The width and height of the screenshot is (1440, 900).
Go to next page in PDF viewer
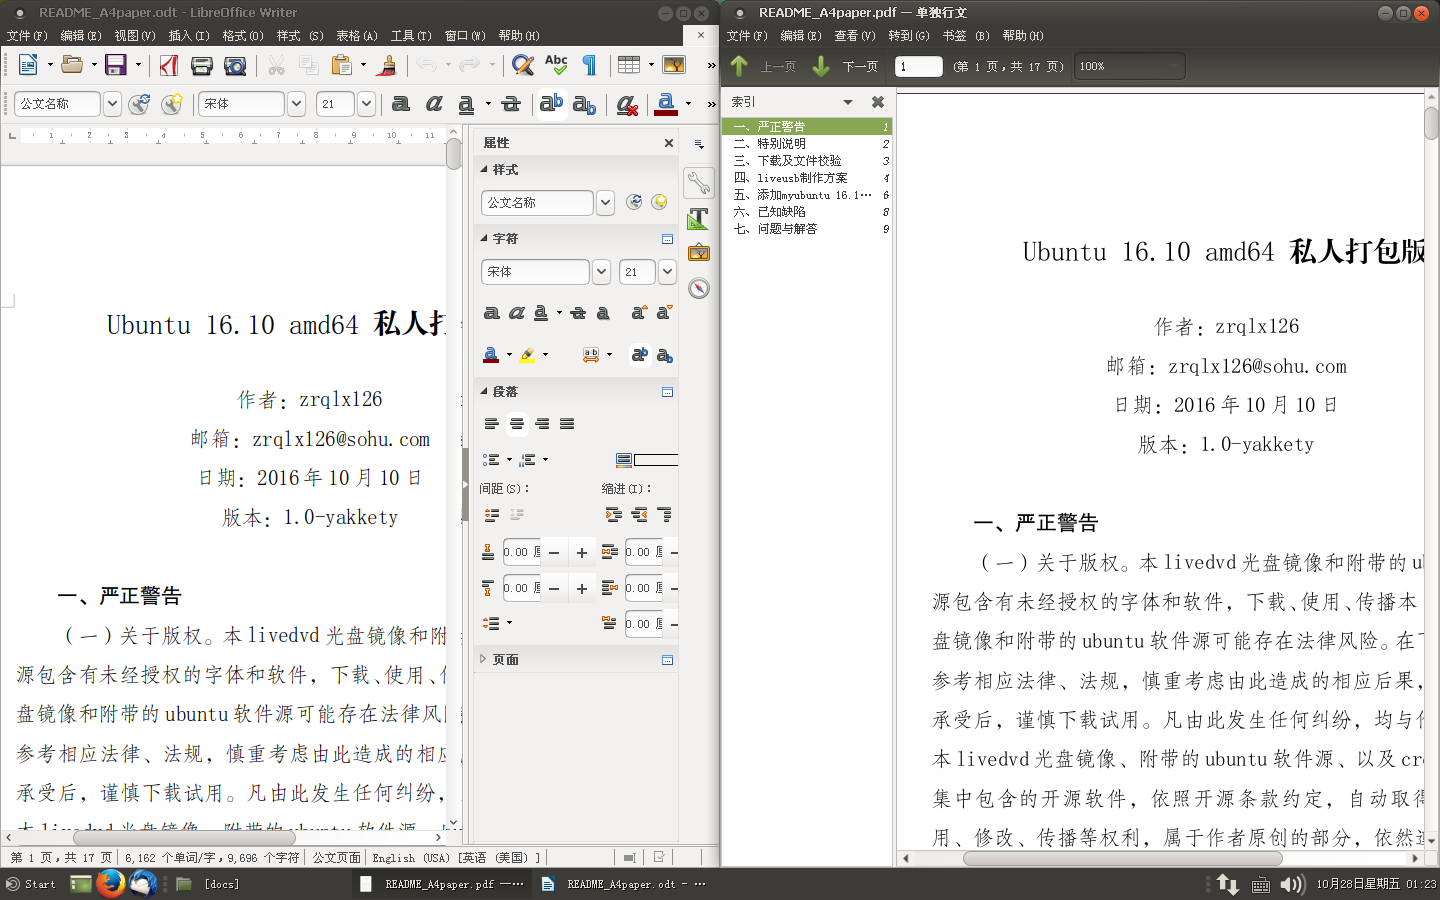tap(846, 66)
